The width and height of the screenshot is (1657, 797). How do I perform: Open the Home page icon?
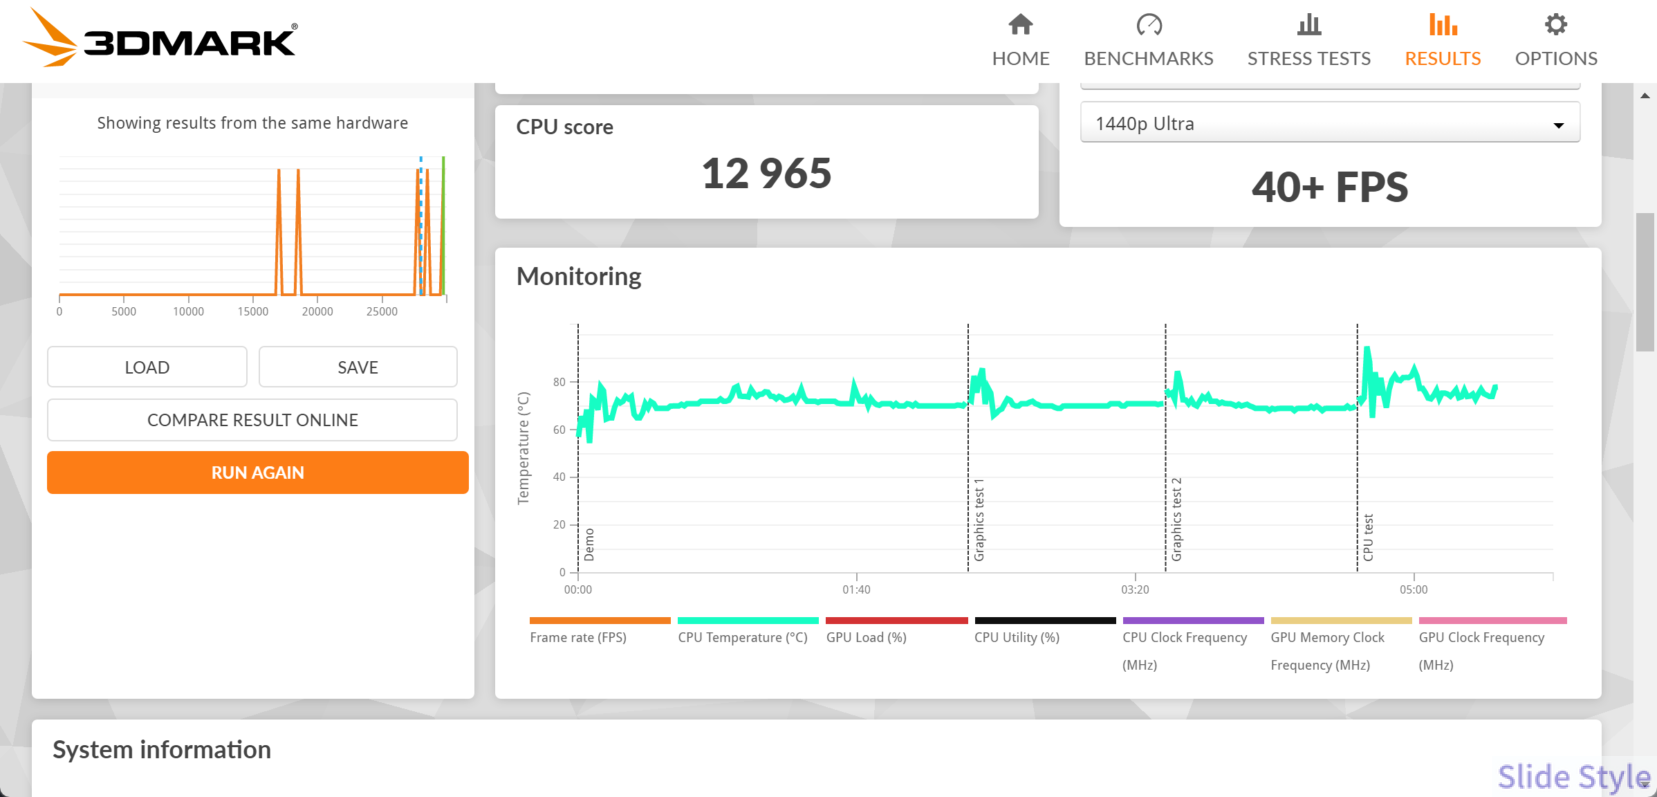pyautogui.click(x=1020, y=25)
